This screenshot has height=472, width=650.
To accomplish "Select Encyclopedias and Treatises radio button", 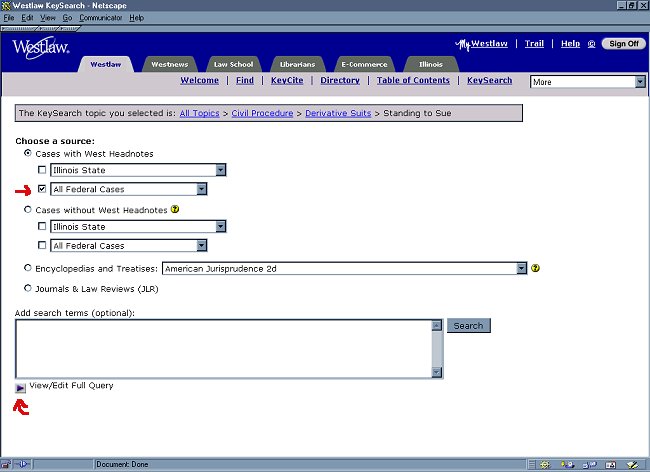I will coord(28,268).
